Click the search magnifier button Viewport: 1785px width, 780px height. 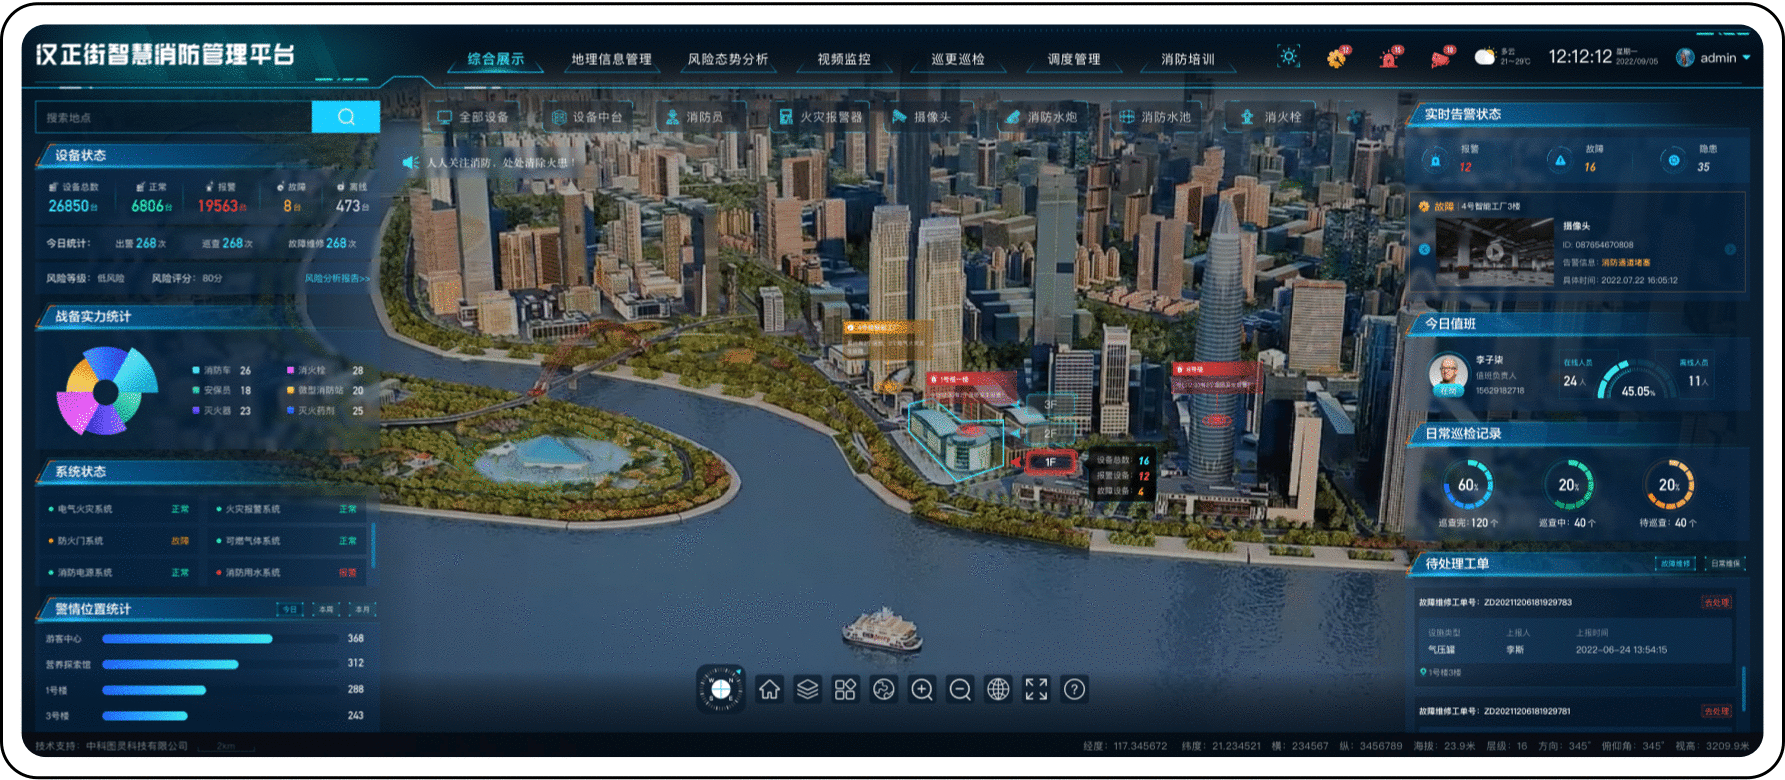346,117
